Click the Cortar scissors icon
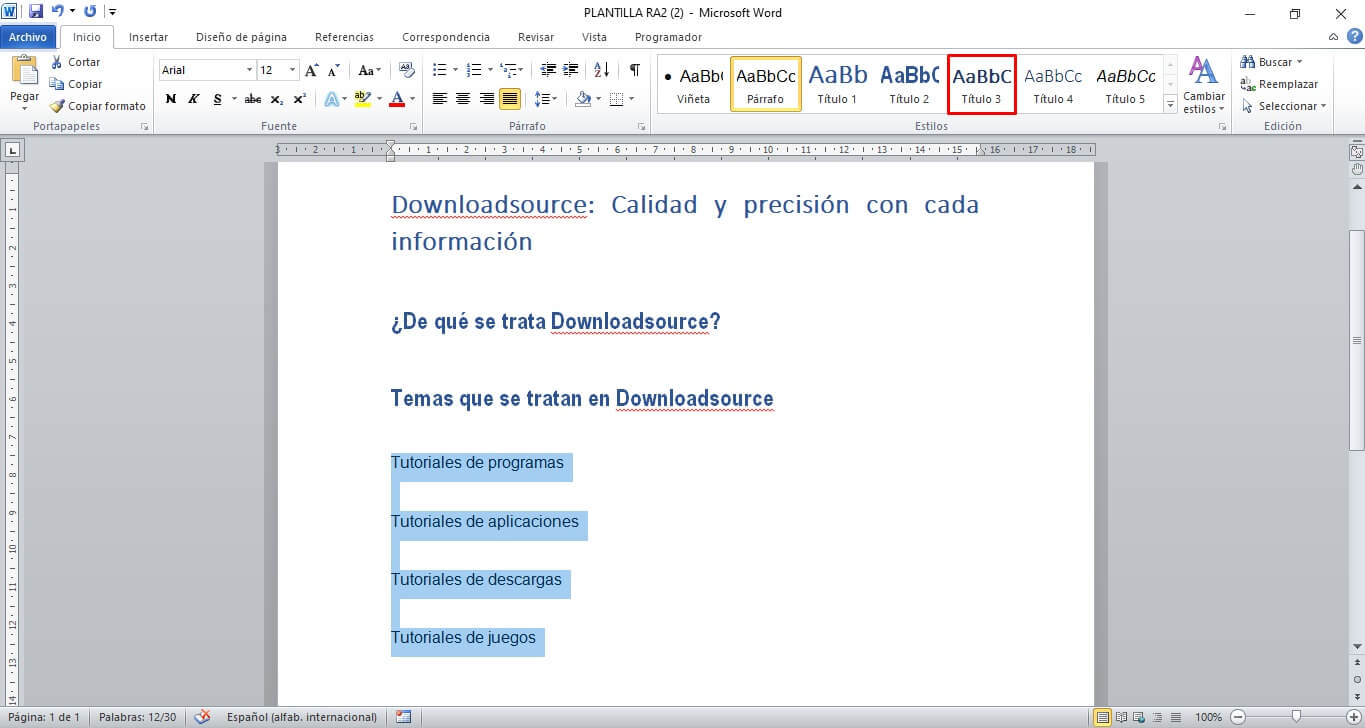 click(x=57, y=62)
